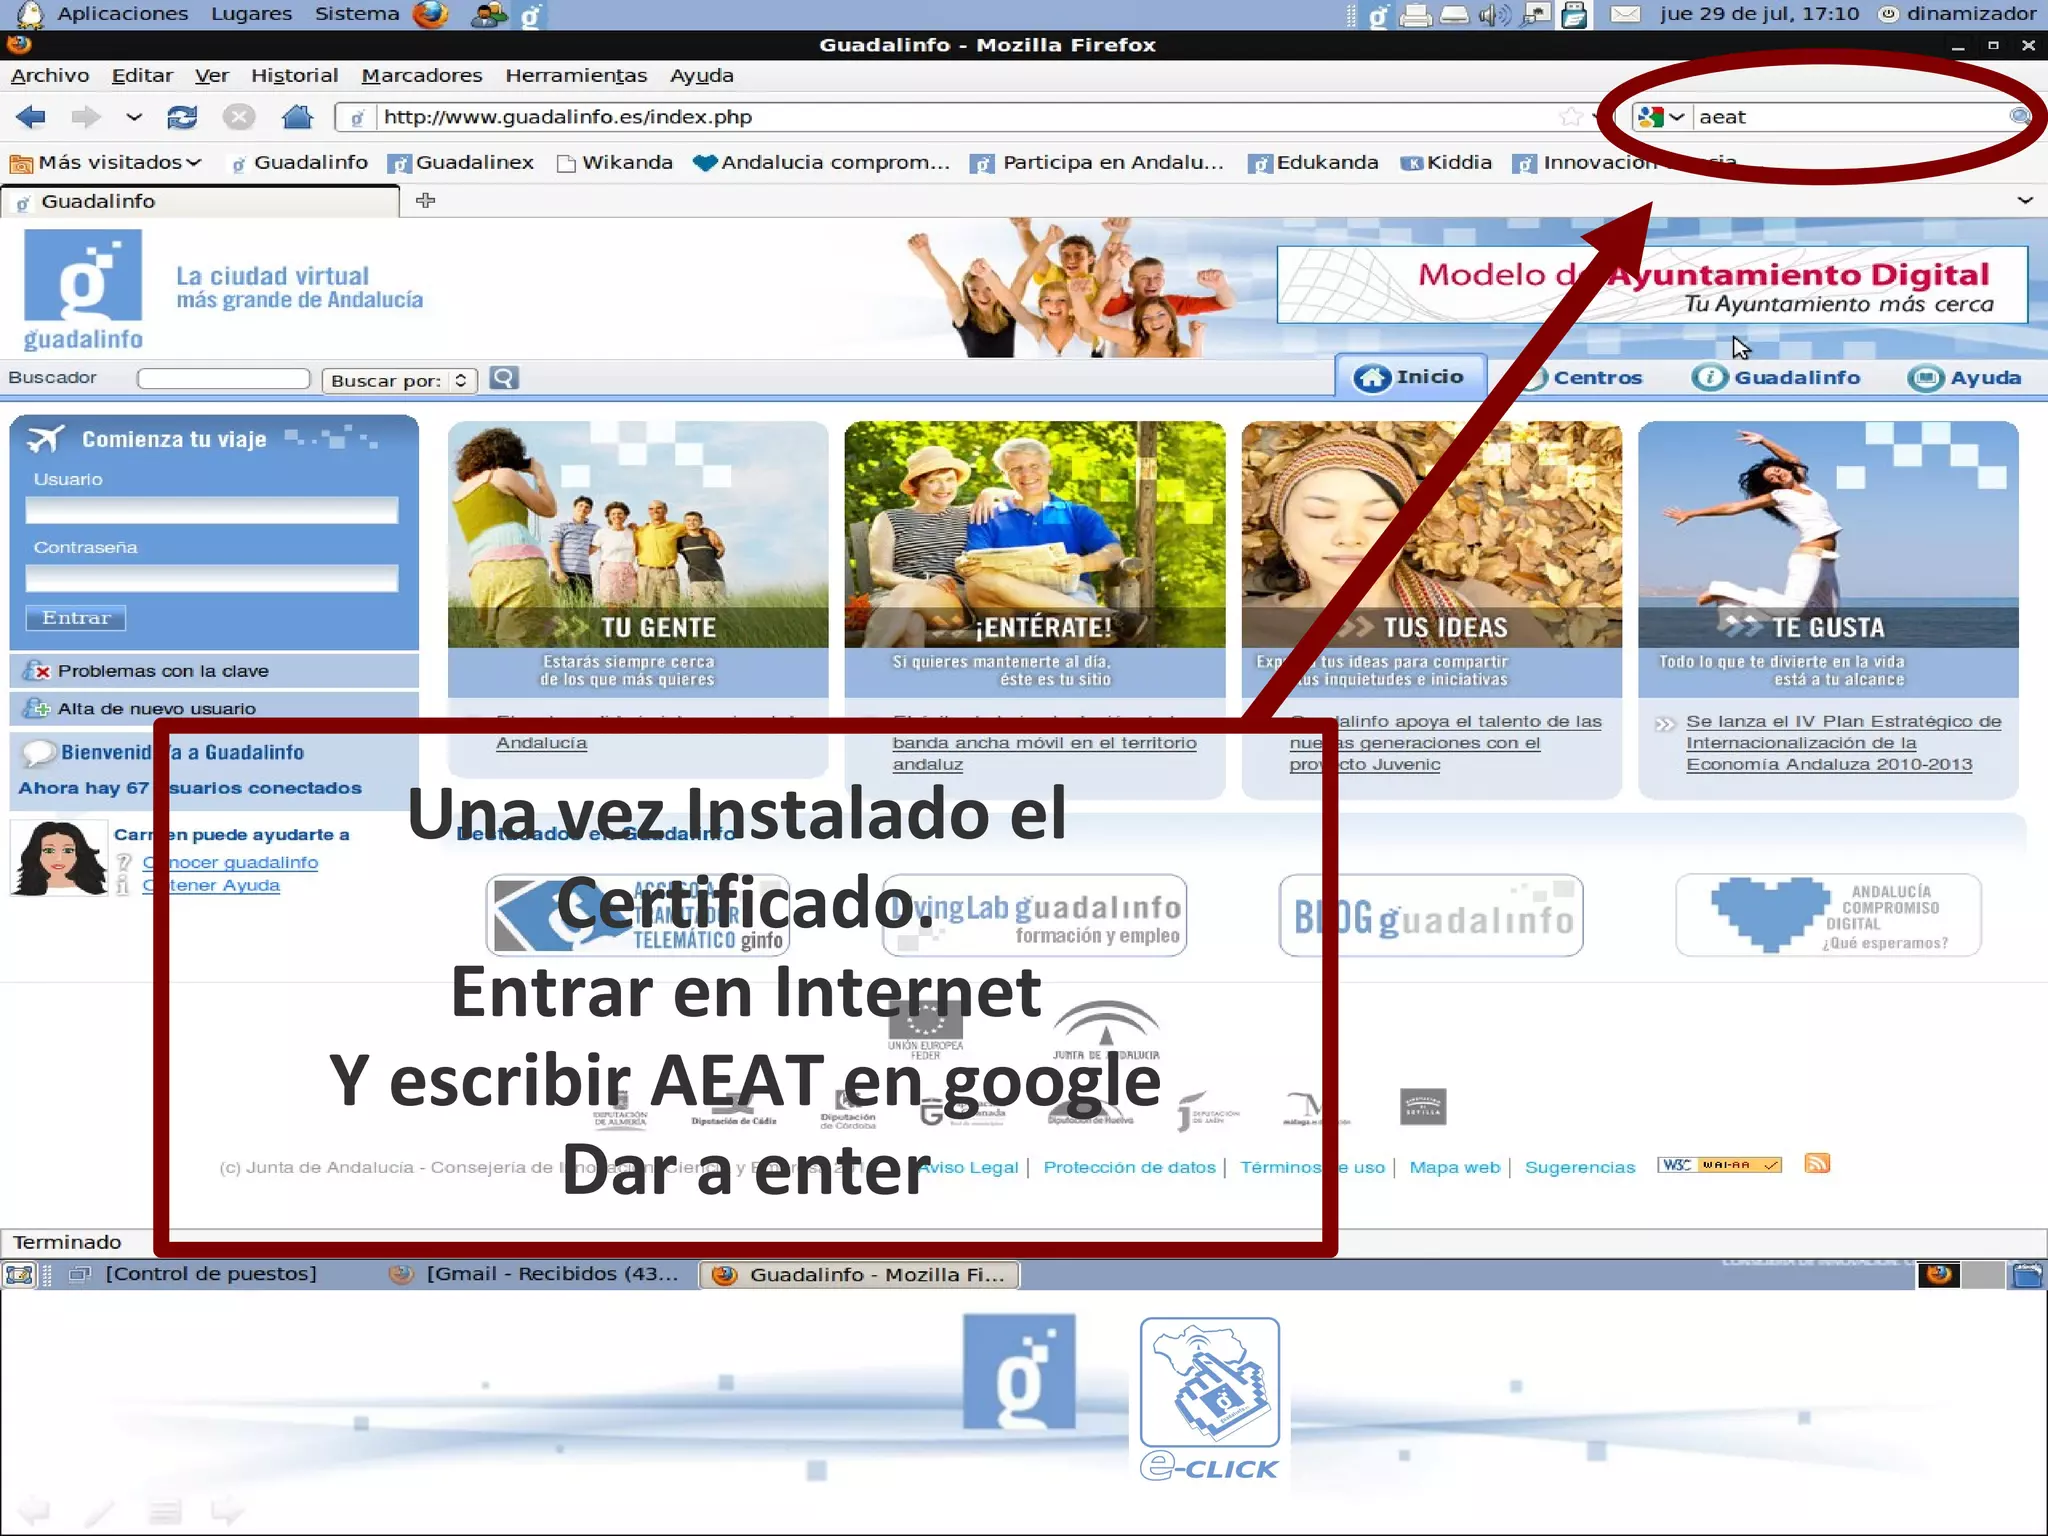Switch to the Centros tab
Image resolution: width=2048 pixels, height=1536 pixels.
click(x=1596, y=377)
